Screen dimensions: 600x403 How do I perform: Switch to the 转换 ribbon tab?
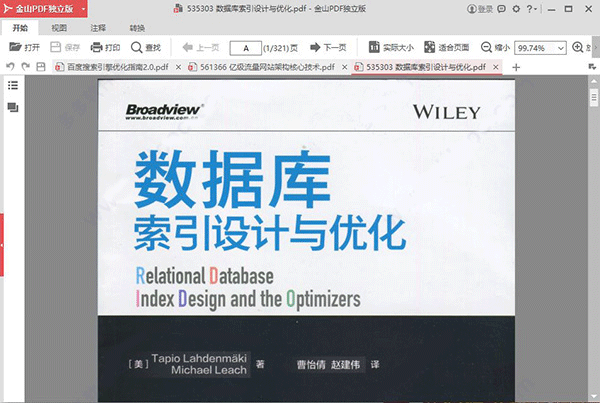click(x=137, y=28)
